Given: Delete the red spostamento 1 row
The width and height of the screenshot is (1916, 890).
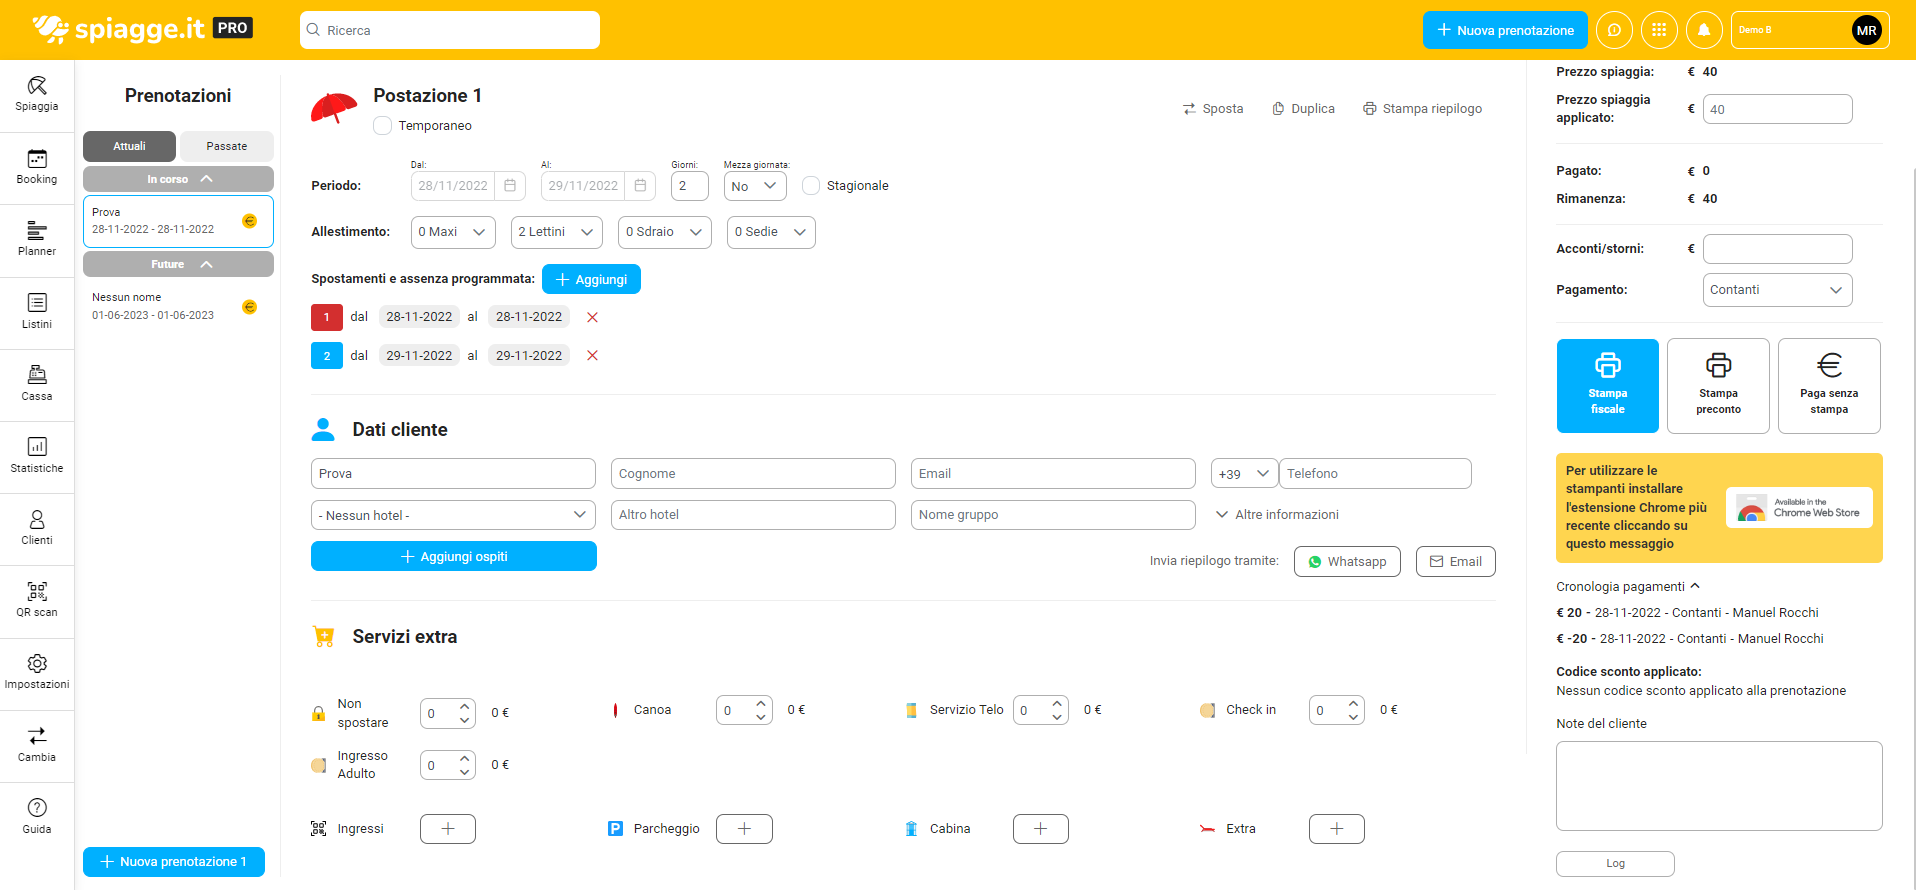Looking at the screenshot, I should pos(592,317).
